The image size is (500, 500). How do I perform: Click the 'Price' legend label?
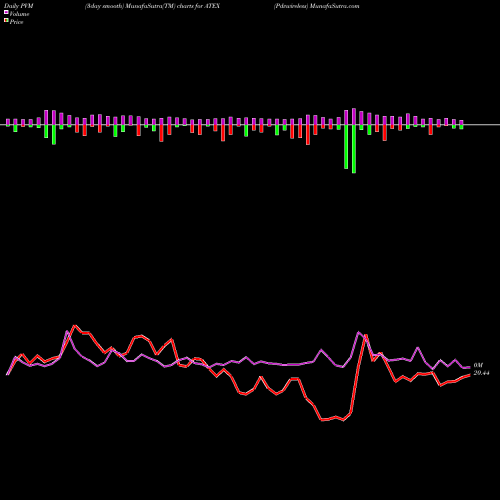[16, 22]
